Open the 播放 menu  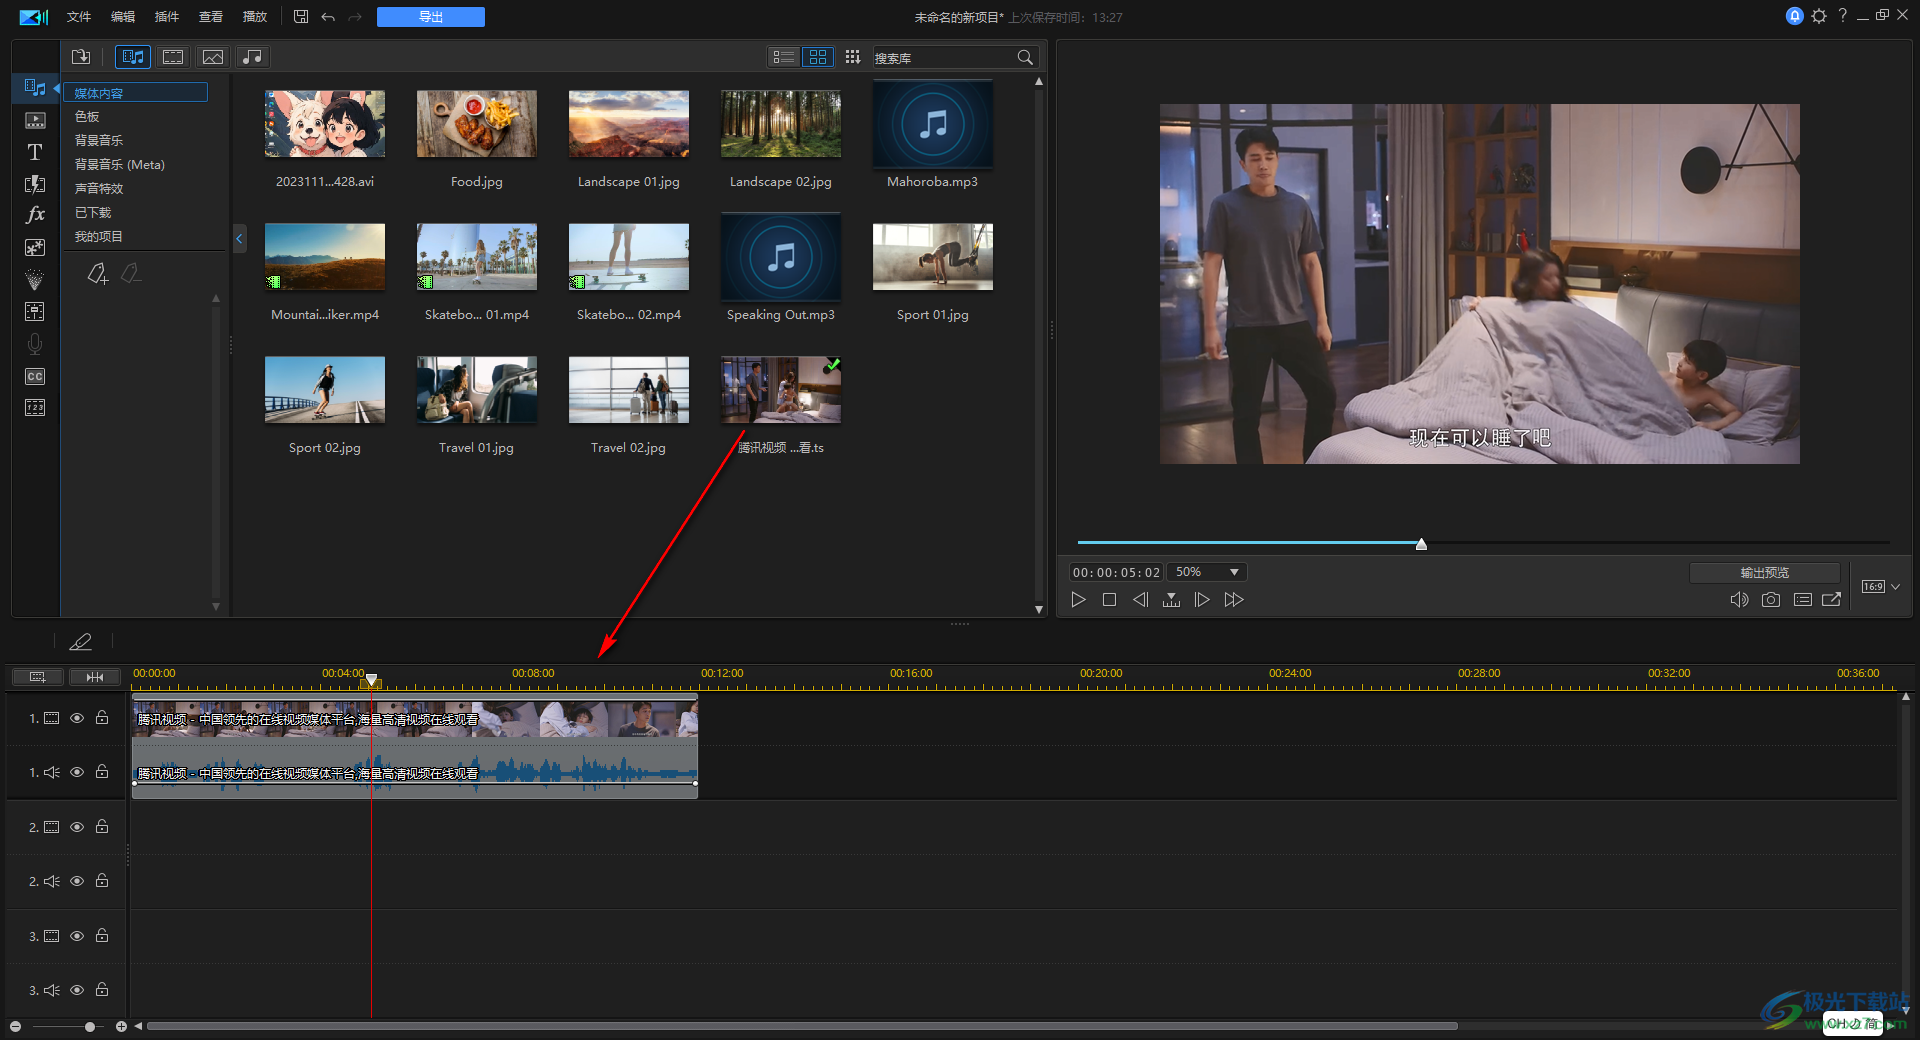(255, 17)
